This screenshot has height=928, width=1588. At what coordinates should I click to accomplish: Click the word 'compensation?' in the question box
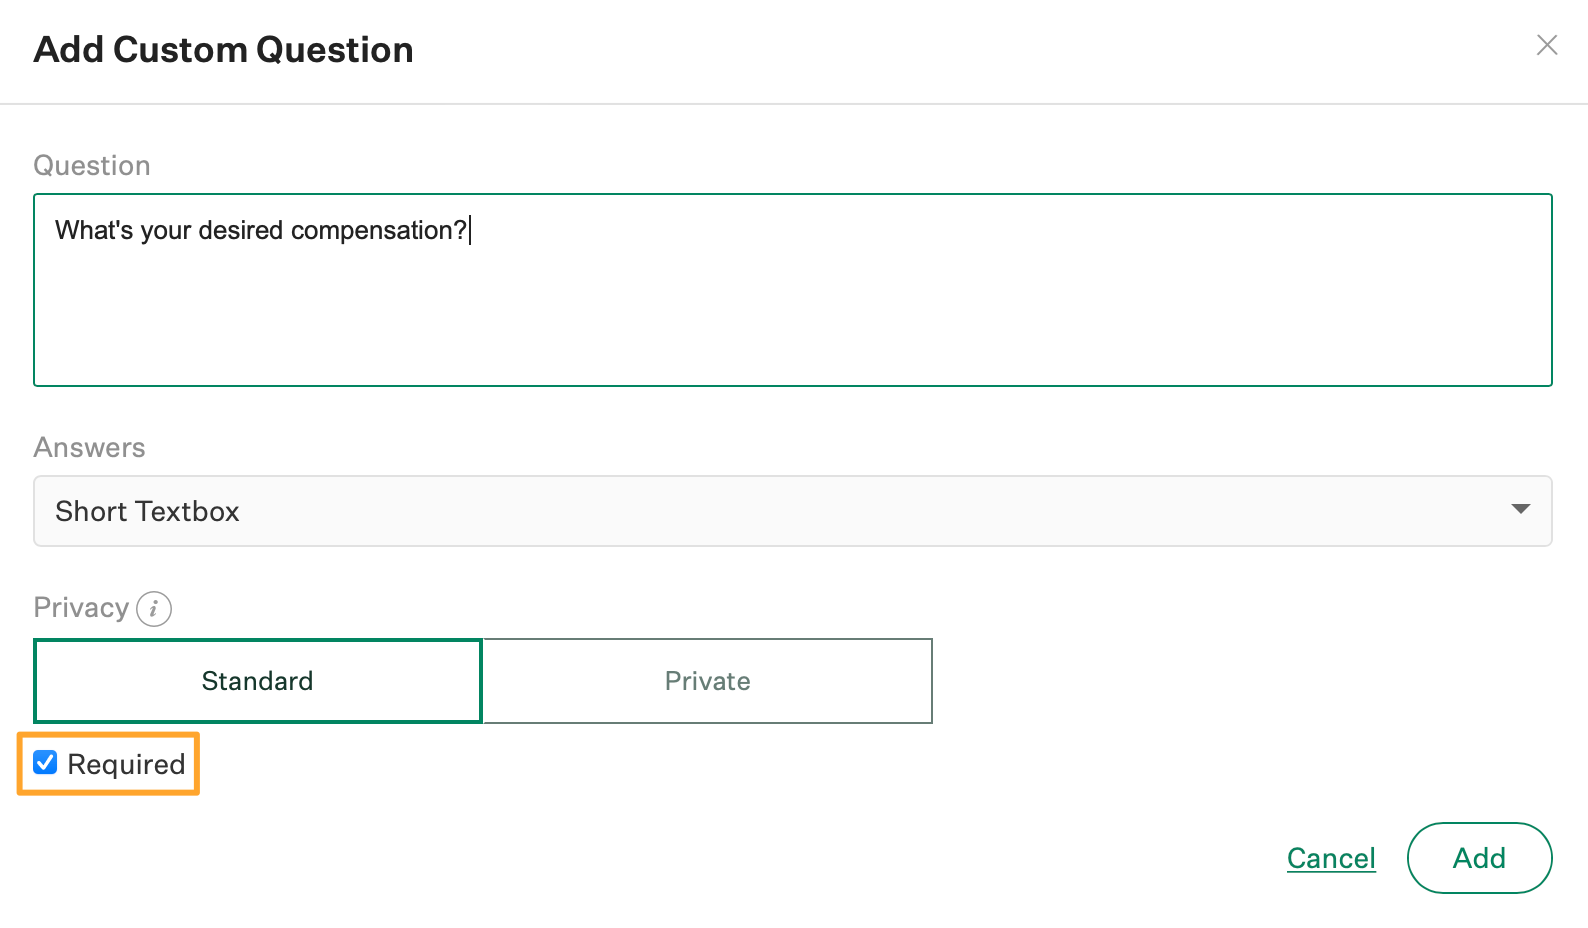(379, 231)
